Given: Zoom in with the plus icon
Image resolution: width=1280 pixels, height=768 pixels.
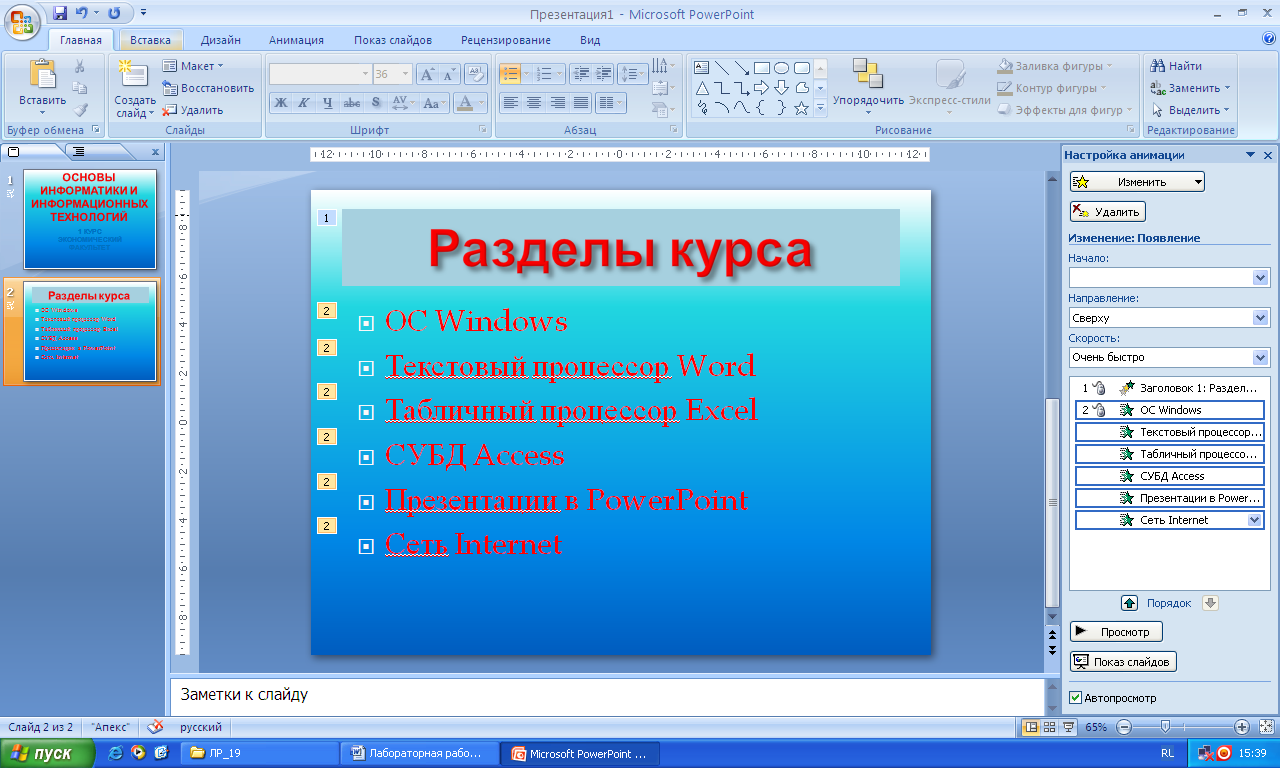Looking at the screenshot, I should coord(1242,727).
